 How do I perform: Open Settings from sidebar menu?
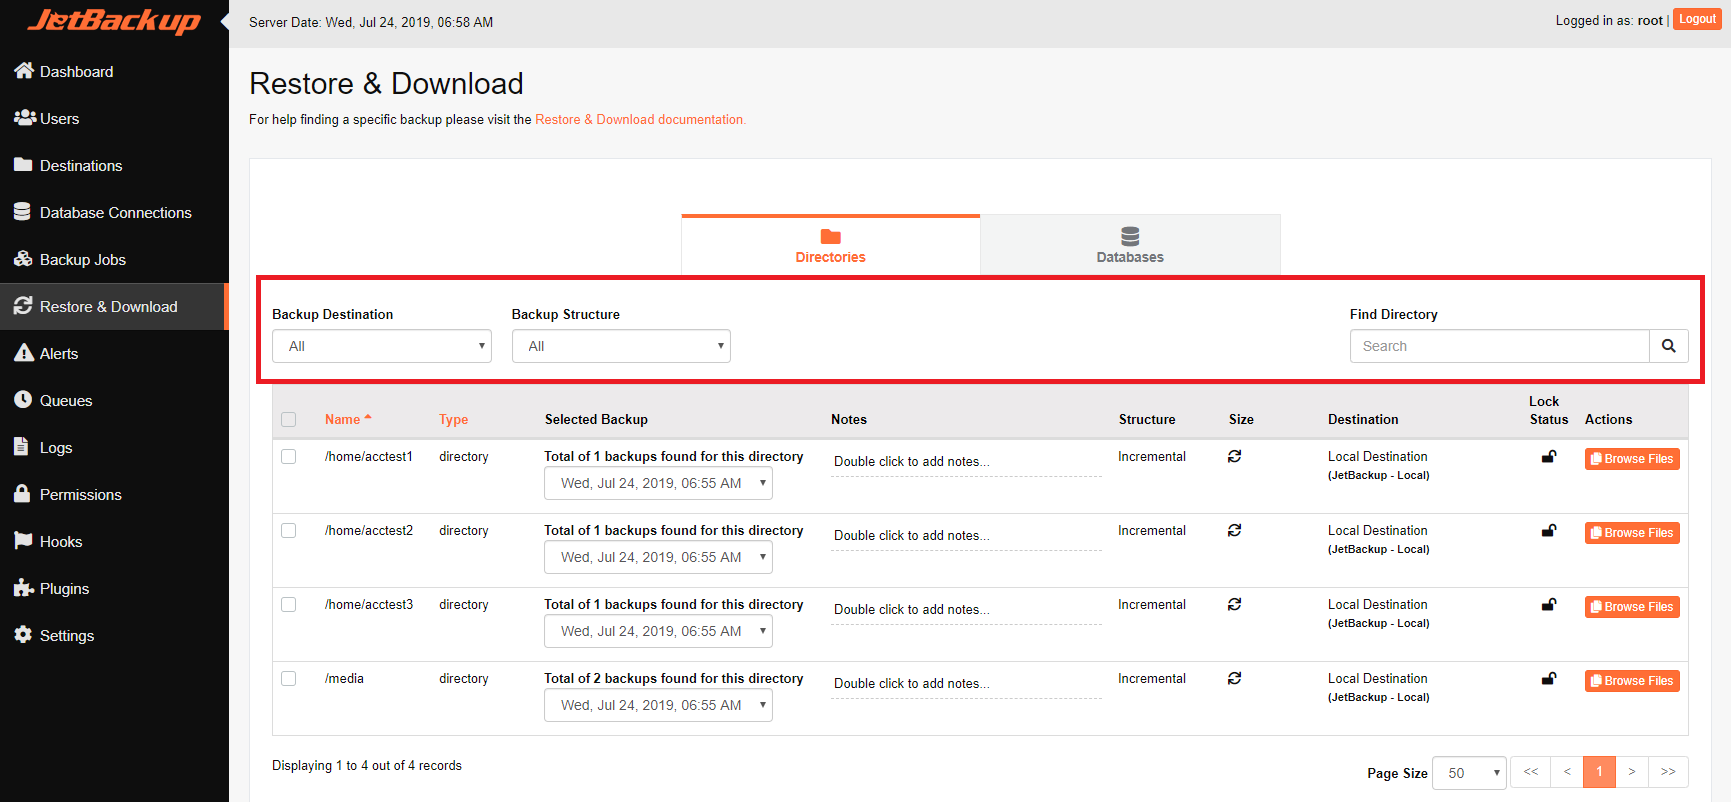(114, 635)
